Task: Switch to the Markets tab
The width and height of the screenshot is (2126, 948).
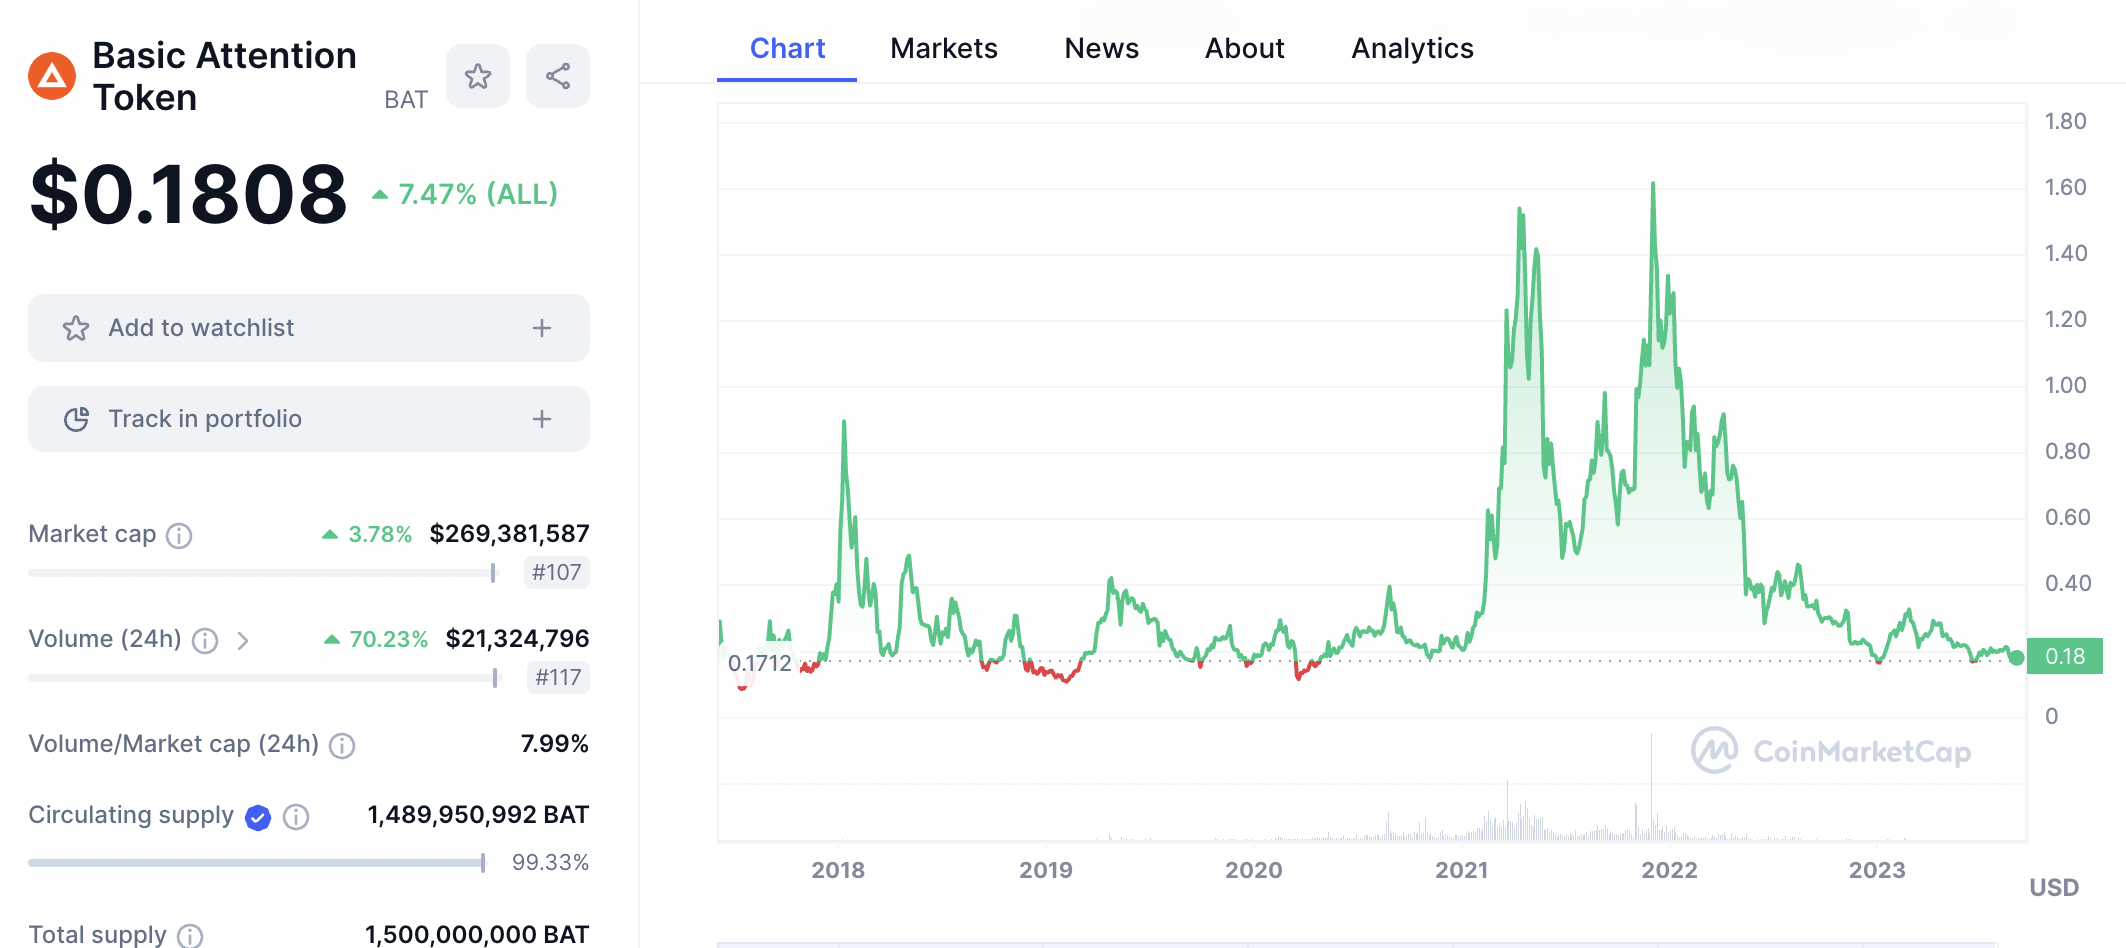Action: tap(944, 49)
